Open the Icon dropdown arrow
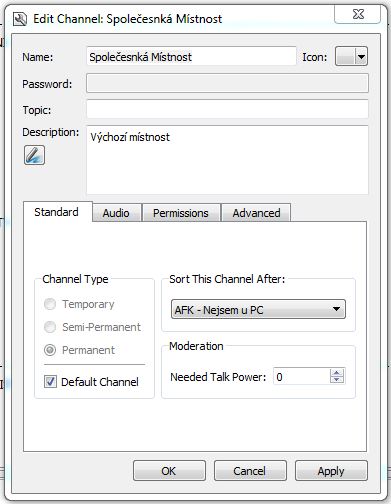391x504 pixels. 361,57
